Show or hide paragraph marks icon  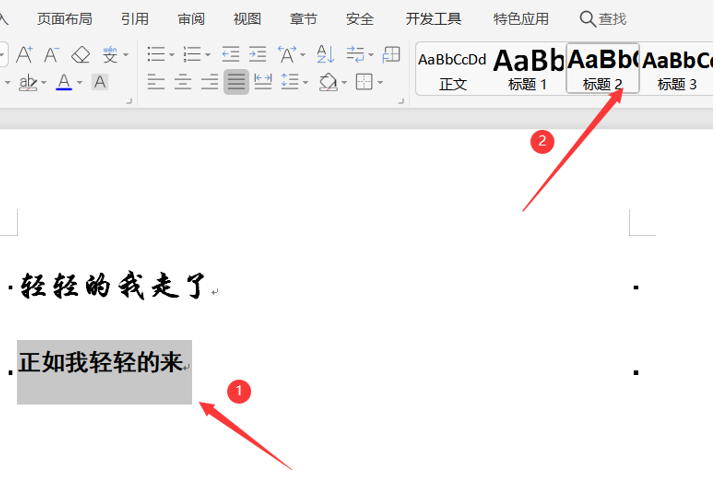[355, 54]
